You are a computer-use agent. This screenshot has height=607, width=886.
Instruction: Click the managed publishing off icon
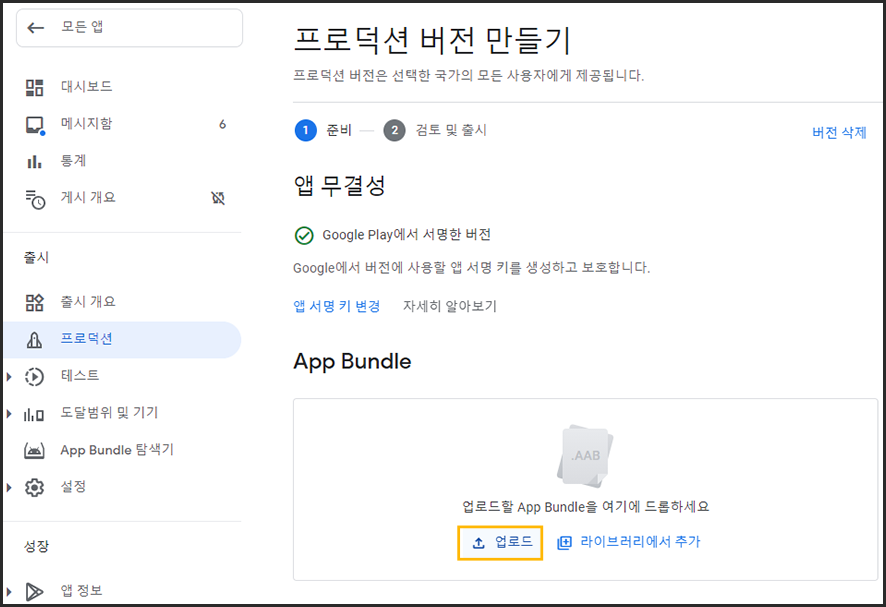pyautogui.click(x=219, y=198)
